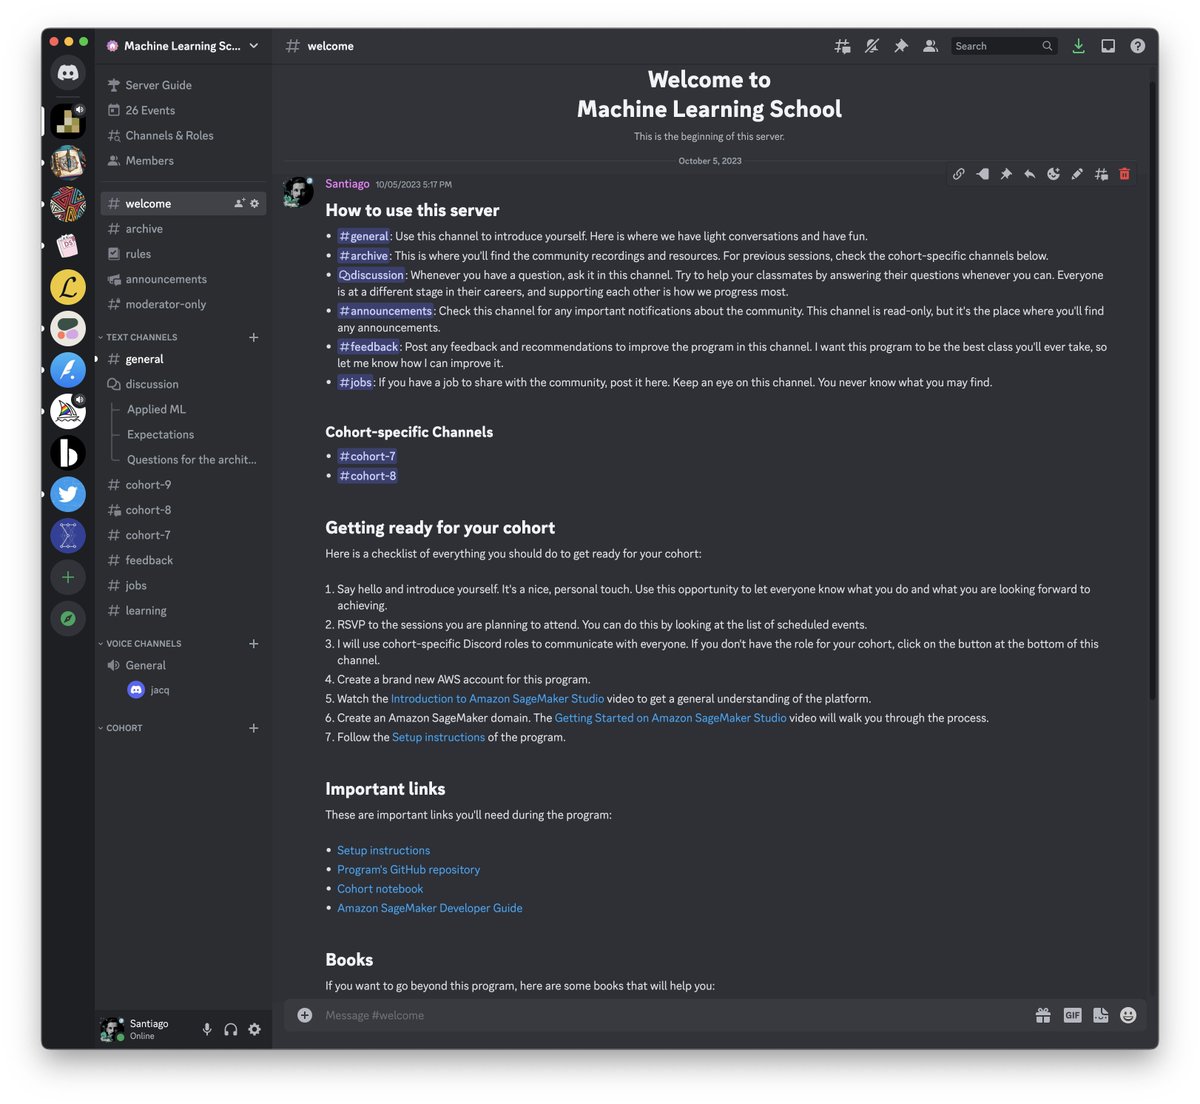The height and width of the screenshot is (1104, 1200).
Task: Open 26 Events
Action: [183, 110]
